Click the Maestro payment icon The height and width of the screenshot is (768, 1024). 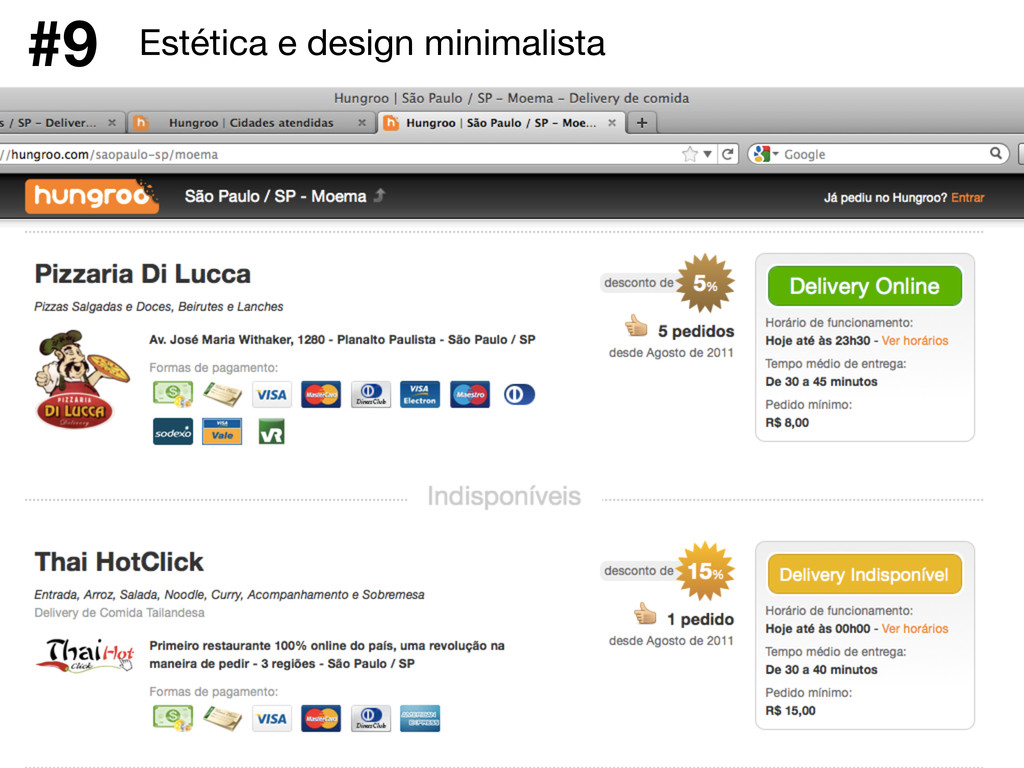(470, 394)
